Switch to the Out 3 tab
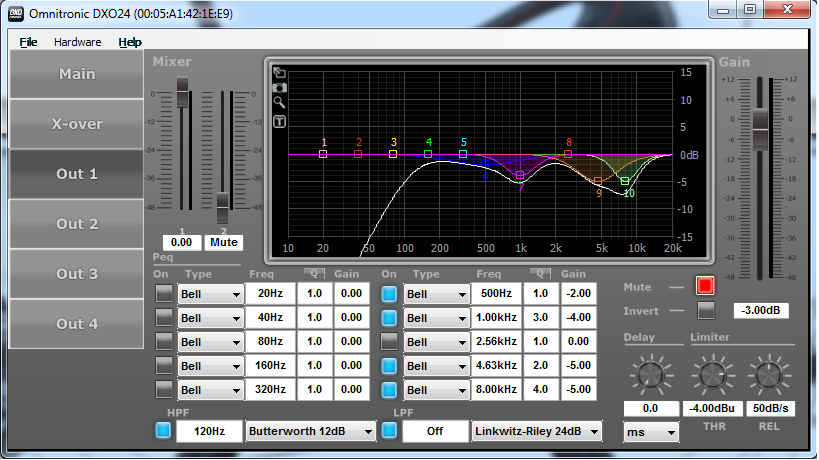 pyautogui.click(x=76, y=274)
